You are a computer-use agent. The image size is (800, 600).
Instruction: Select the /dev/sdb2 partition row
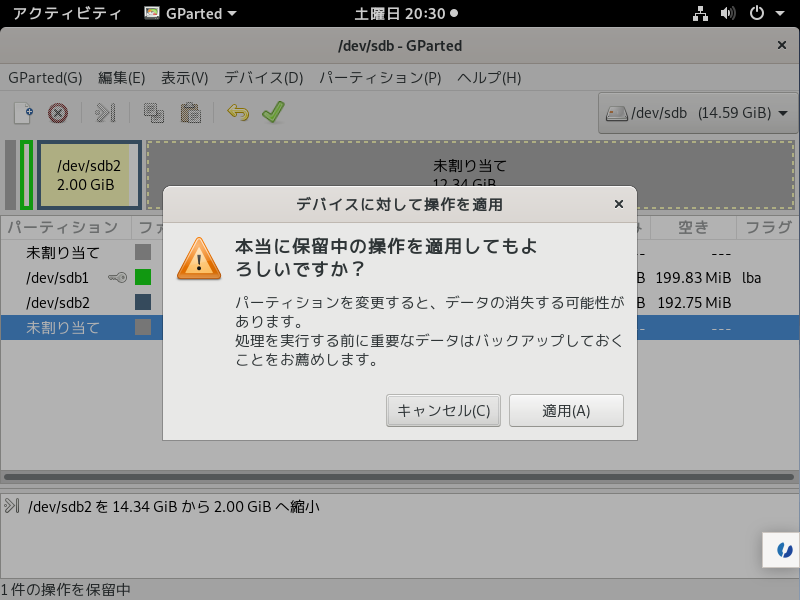point(400,303)
